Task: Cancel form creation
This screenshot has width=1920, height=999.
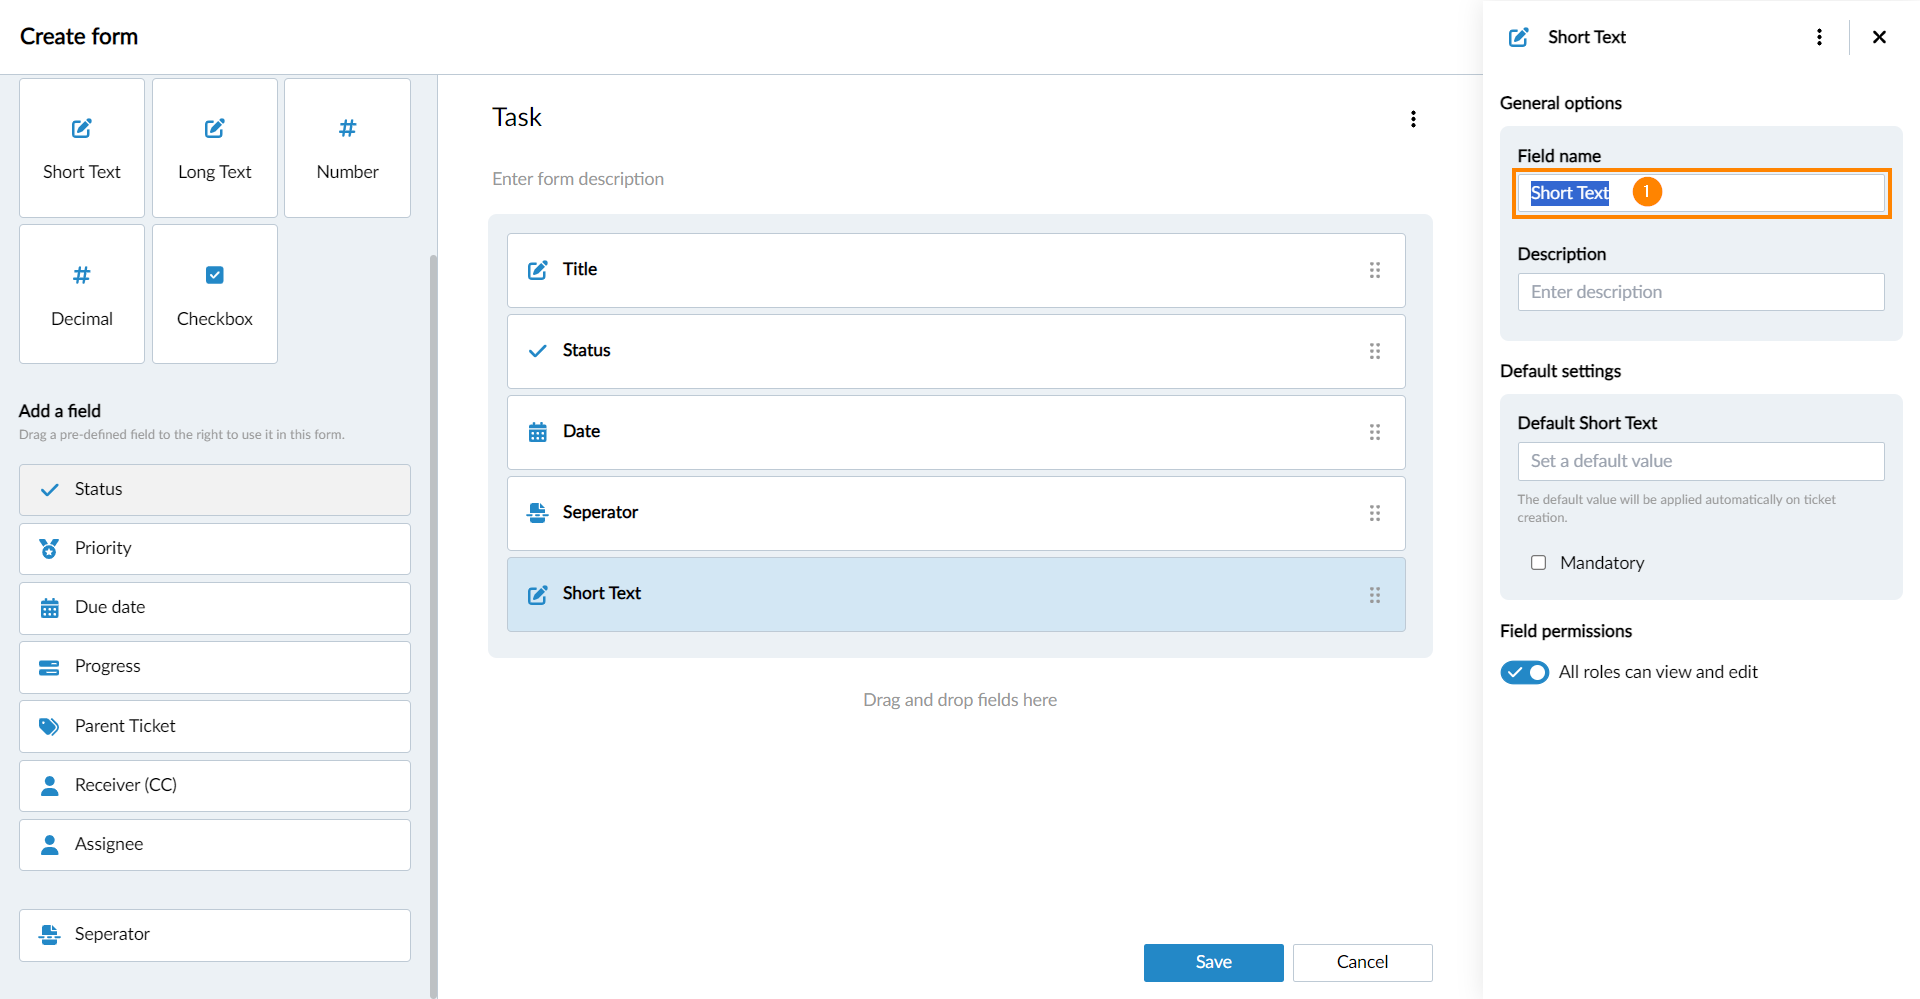Action: click(x=1362, y=962)
